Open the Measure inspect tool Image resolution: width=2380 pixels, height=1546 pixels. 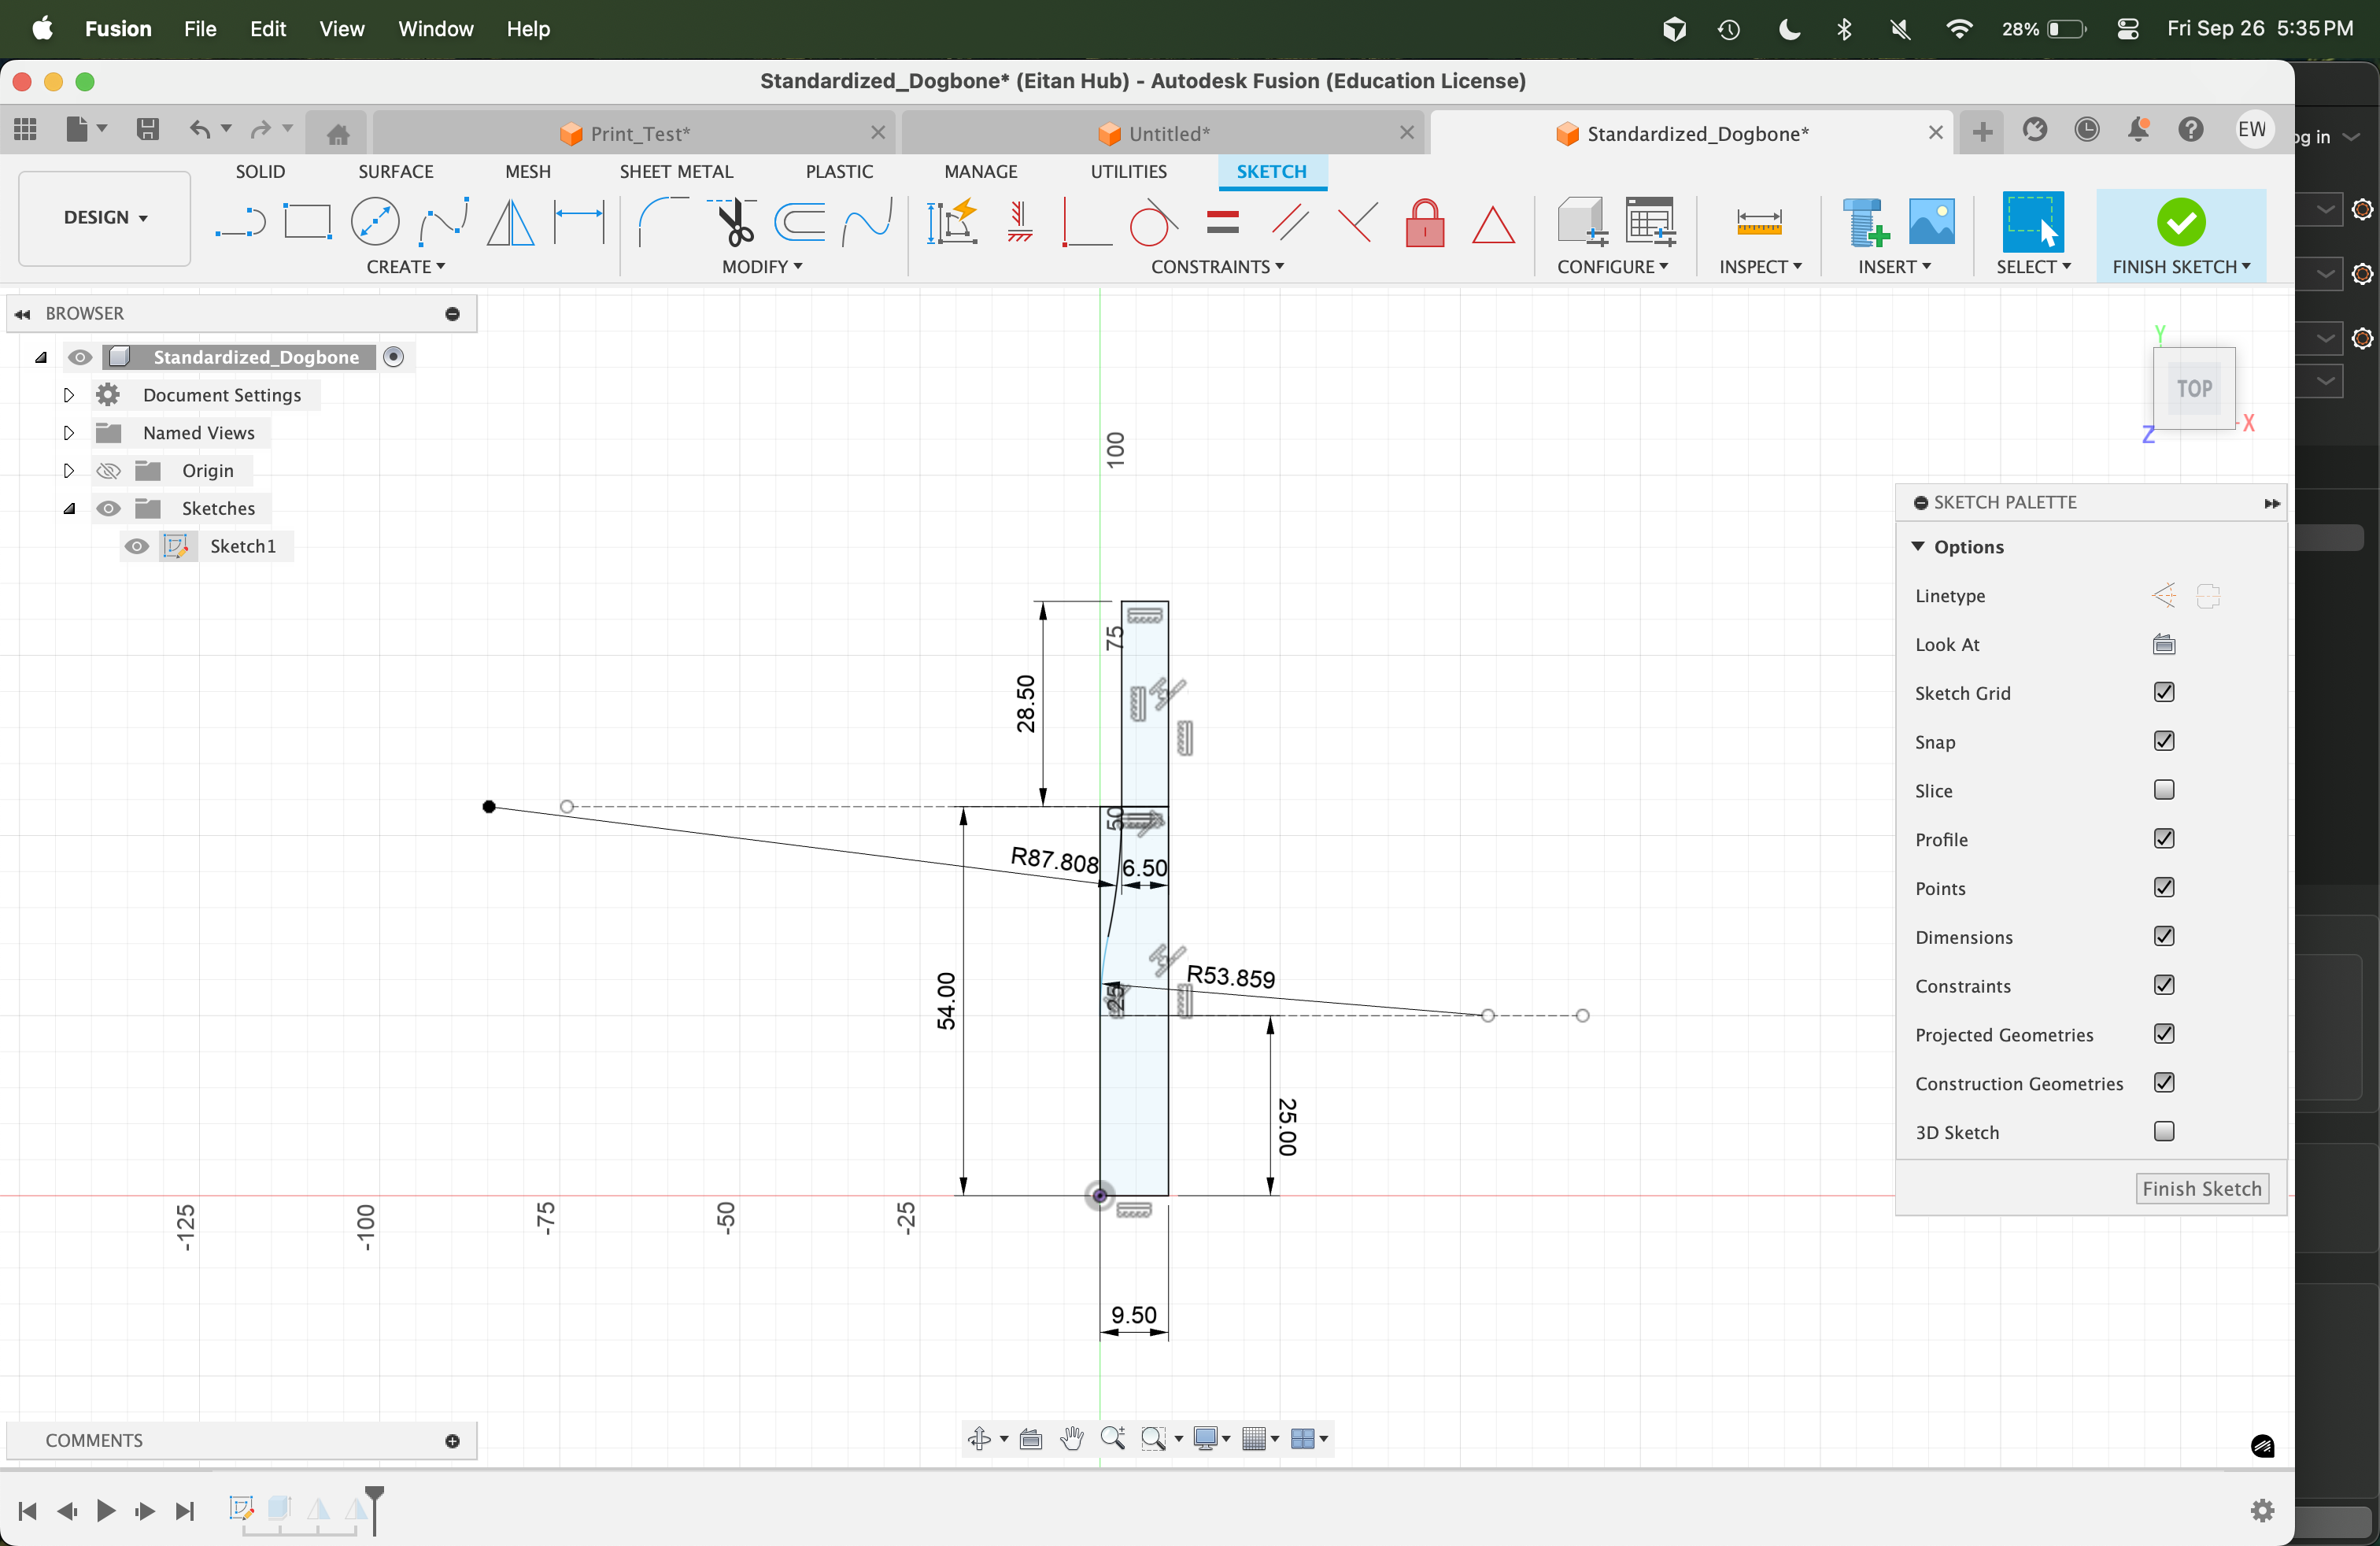coord(1758,221)
